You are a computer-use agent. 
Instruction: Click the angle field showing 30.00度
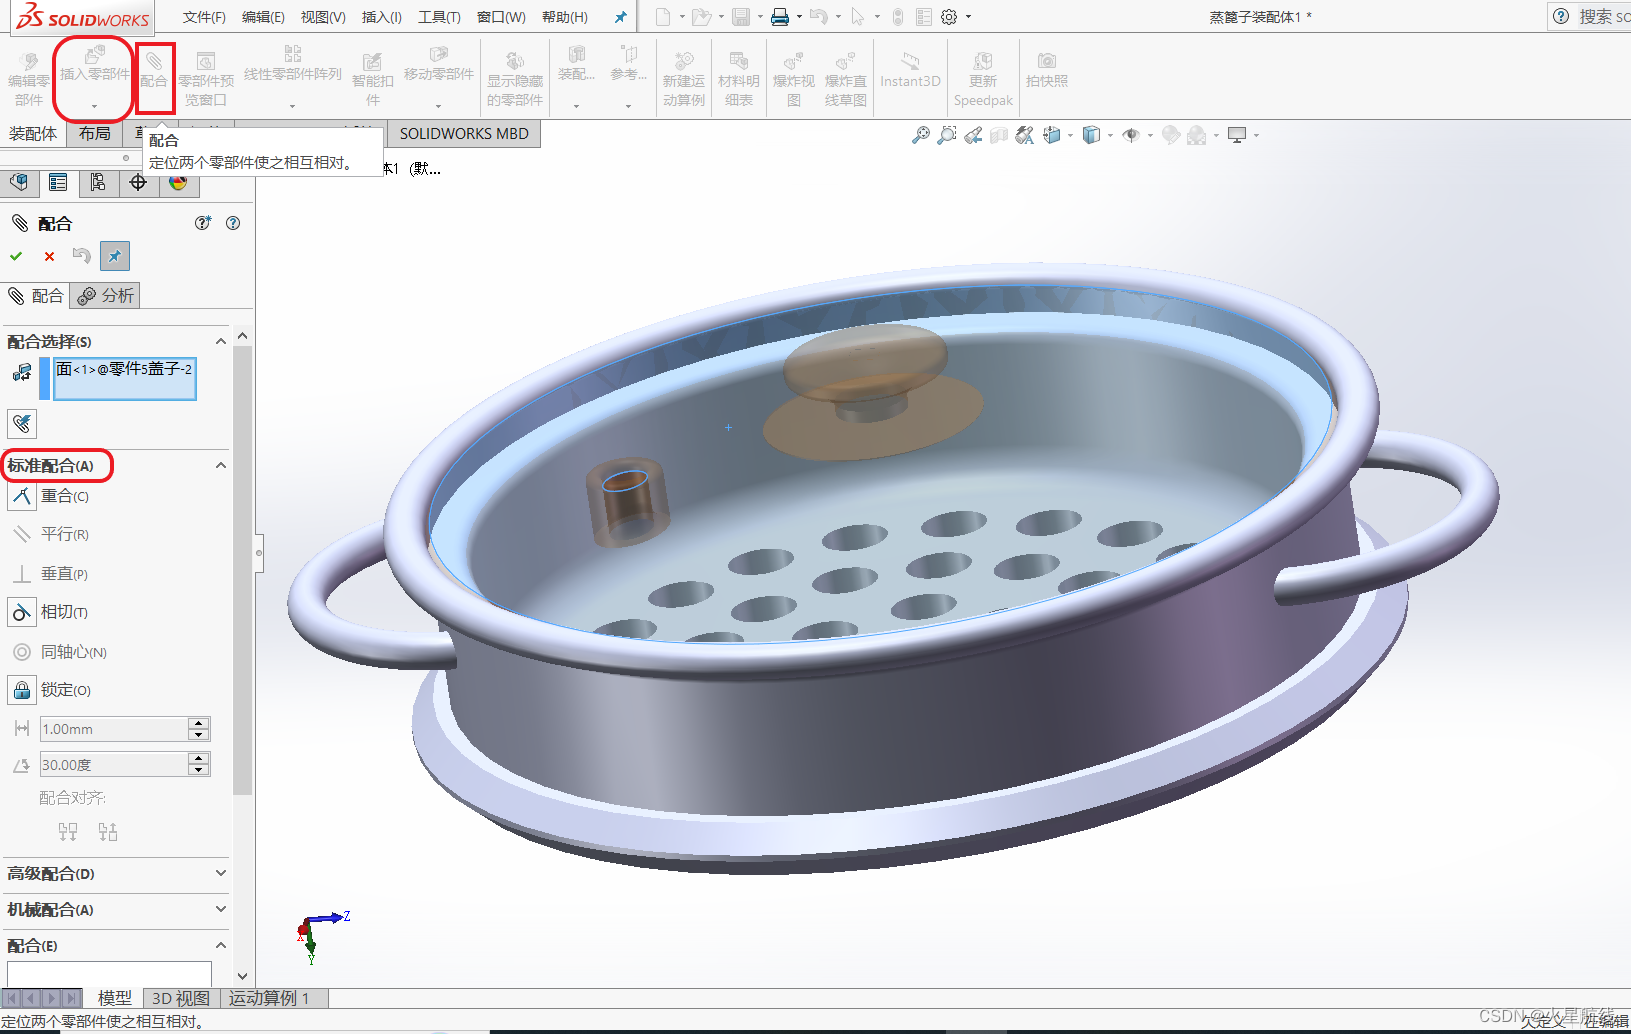[114, 765]
